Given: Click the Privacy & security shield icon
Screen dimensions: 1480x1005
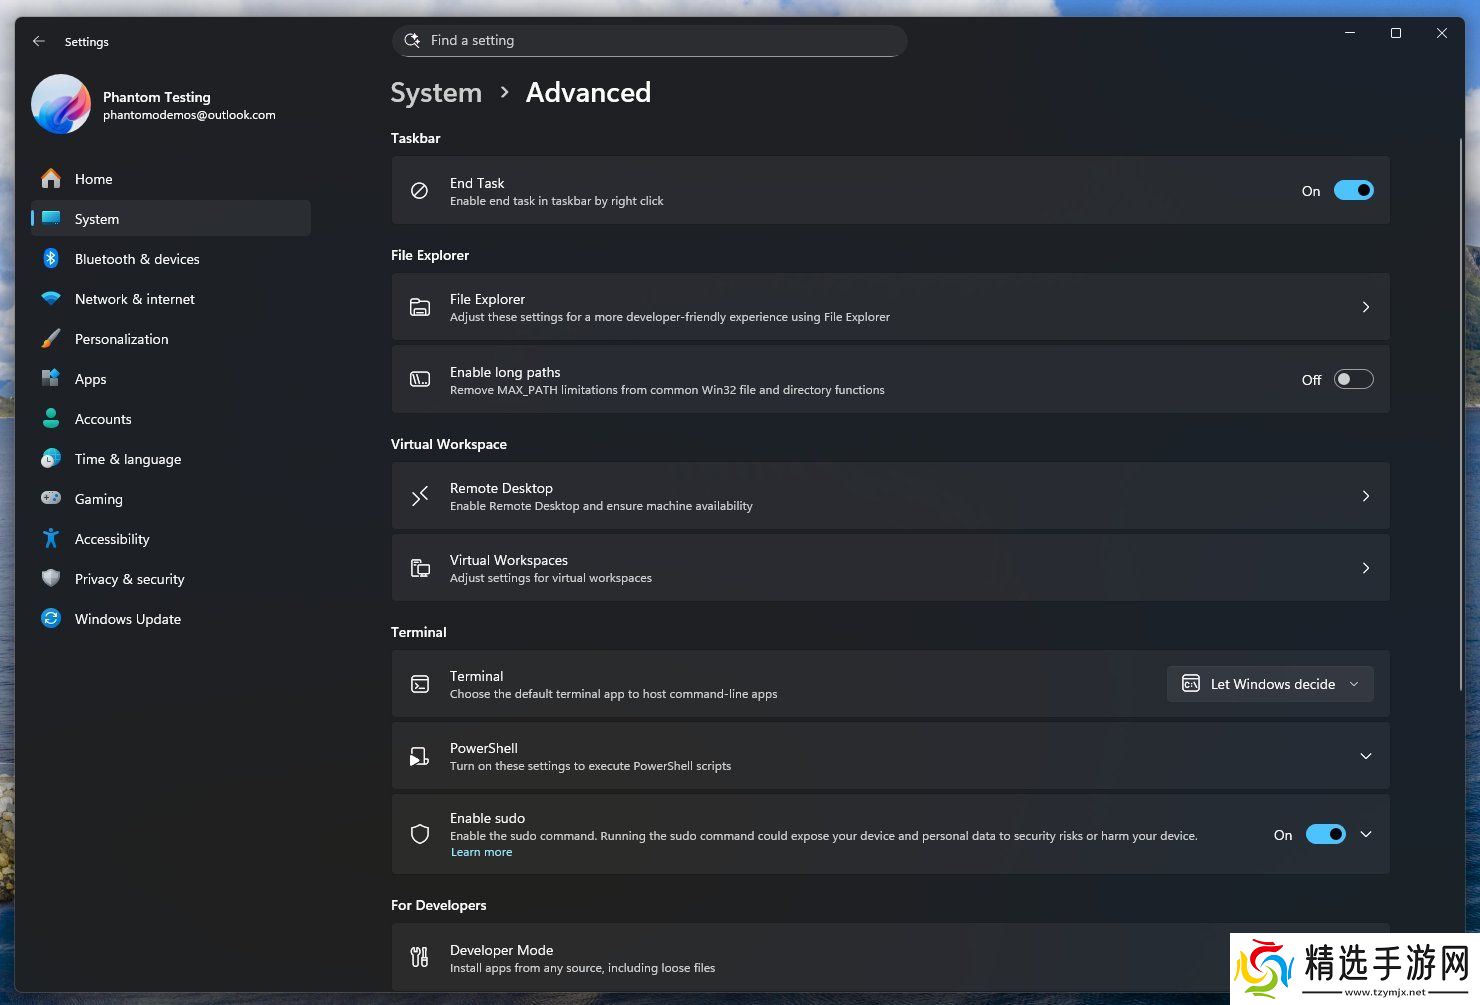Looking at the screenshot, I should [51, 579].
